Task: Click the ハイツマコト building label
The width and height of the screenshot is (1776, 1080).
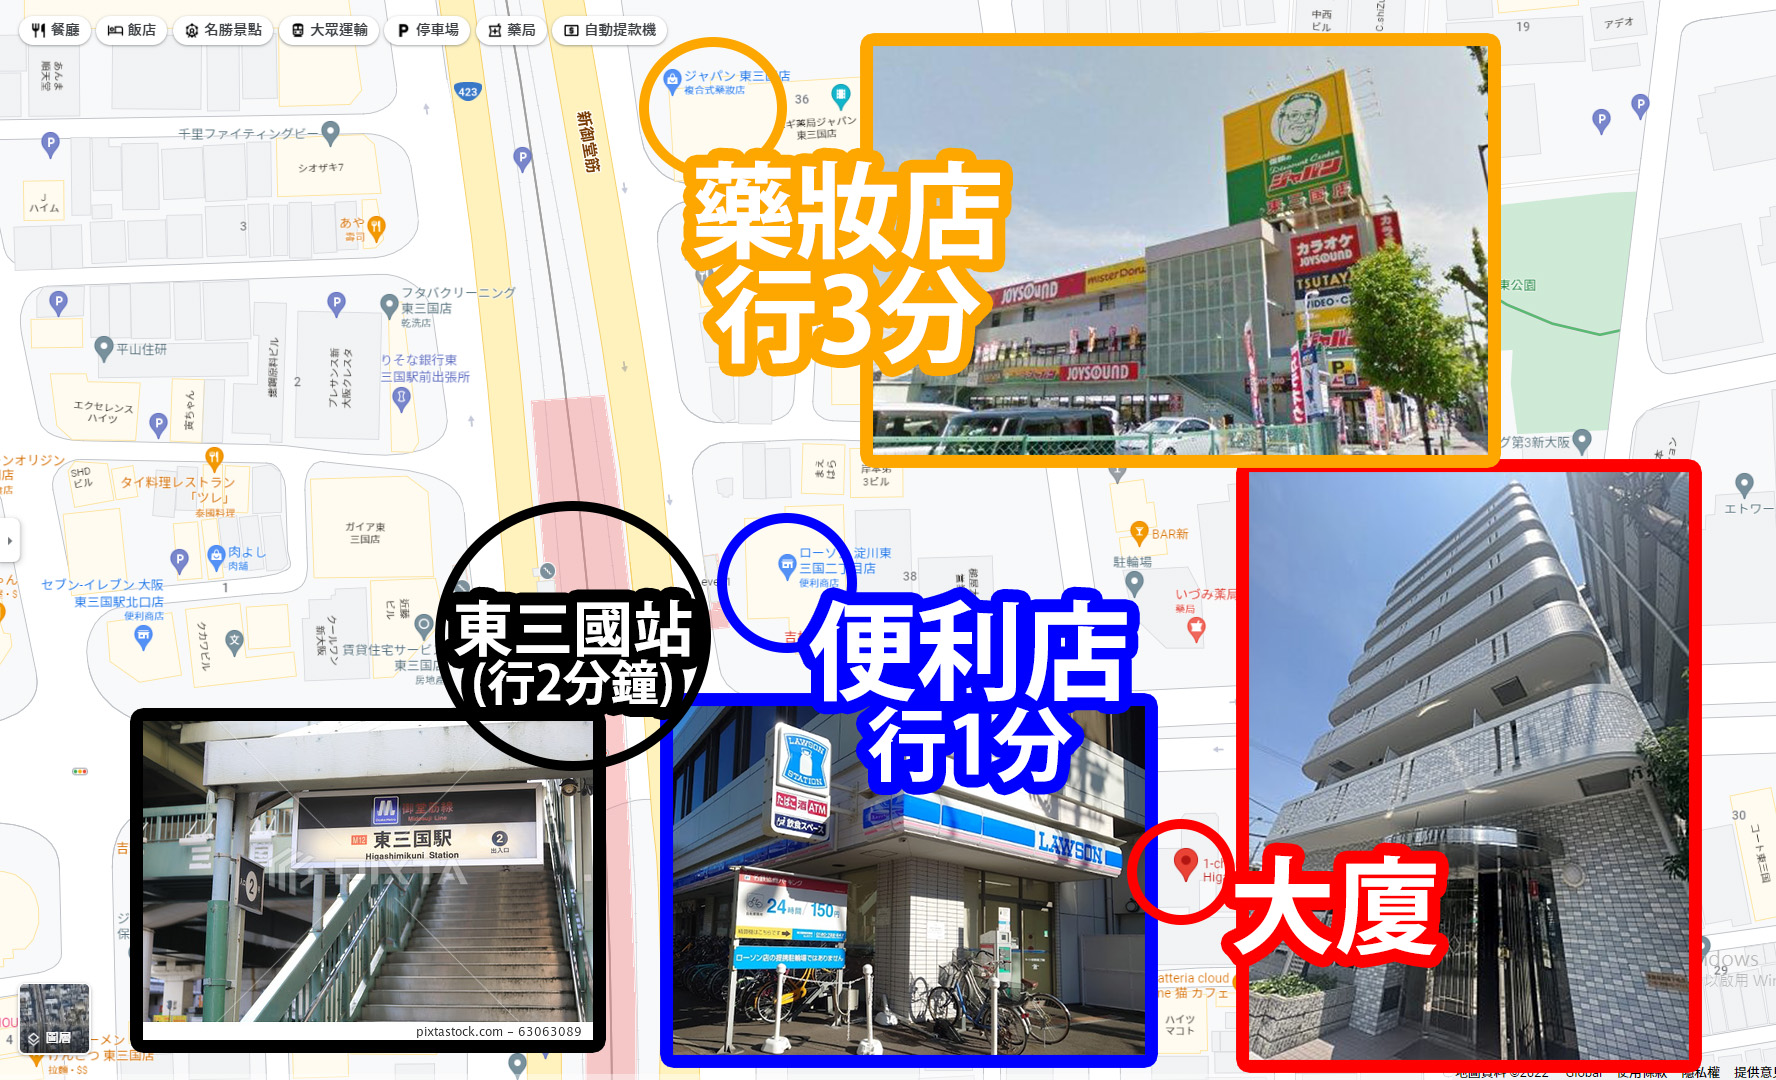Action: click(x=1180, y=1025)
